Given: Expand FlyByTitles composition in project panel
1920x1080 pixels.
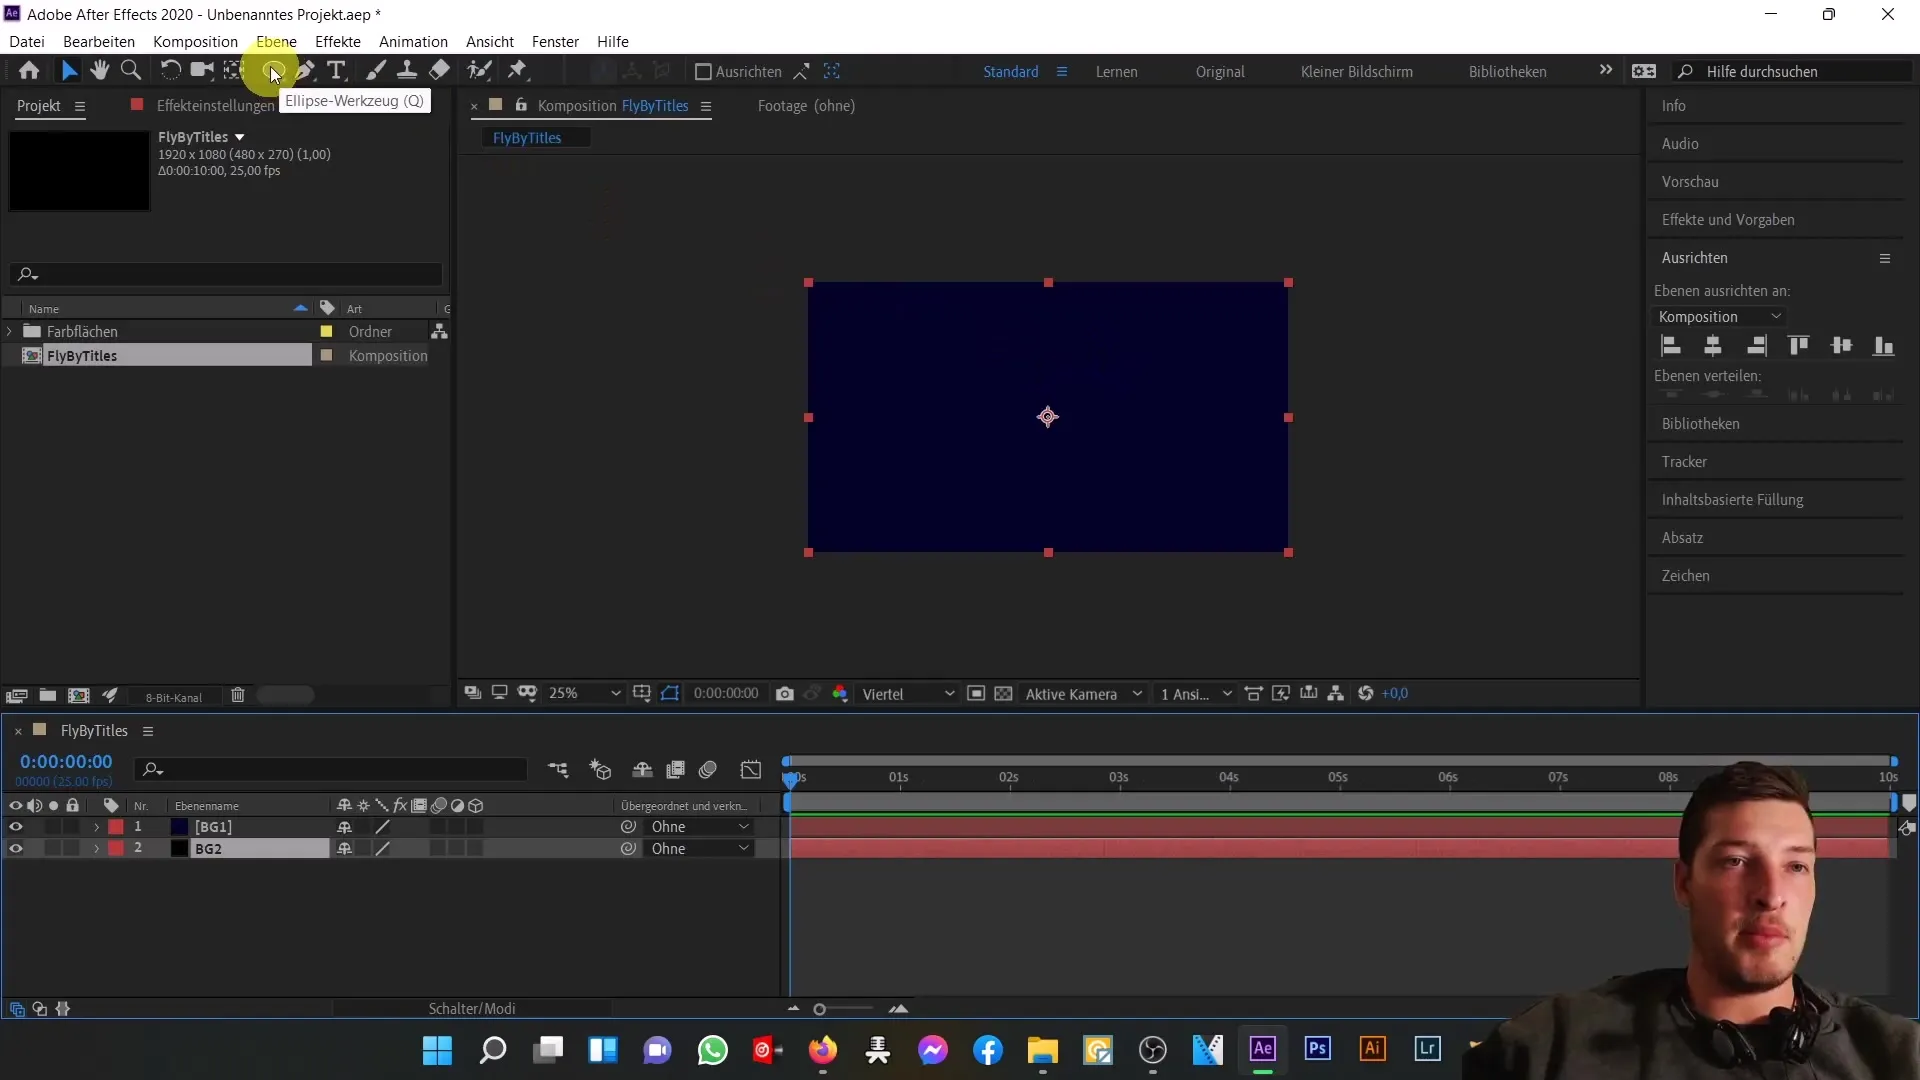Looking at the screenshot, I should [11, 355].
